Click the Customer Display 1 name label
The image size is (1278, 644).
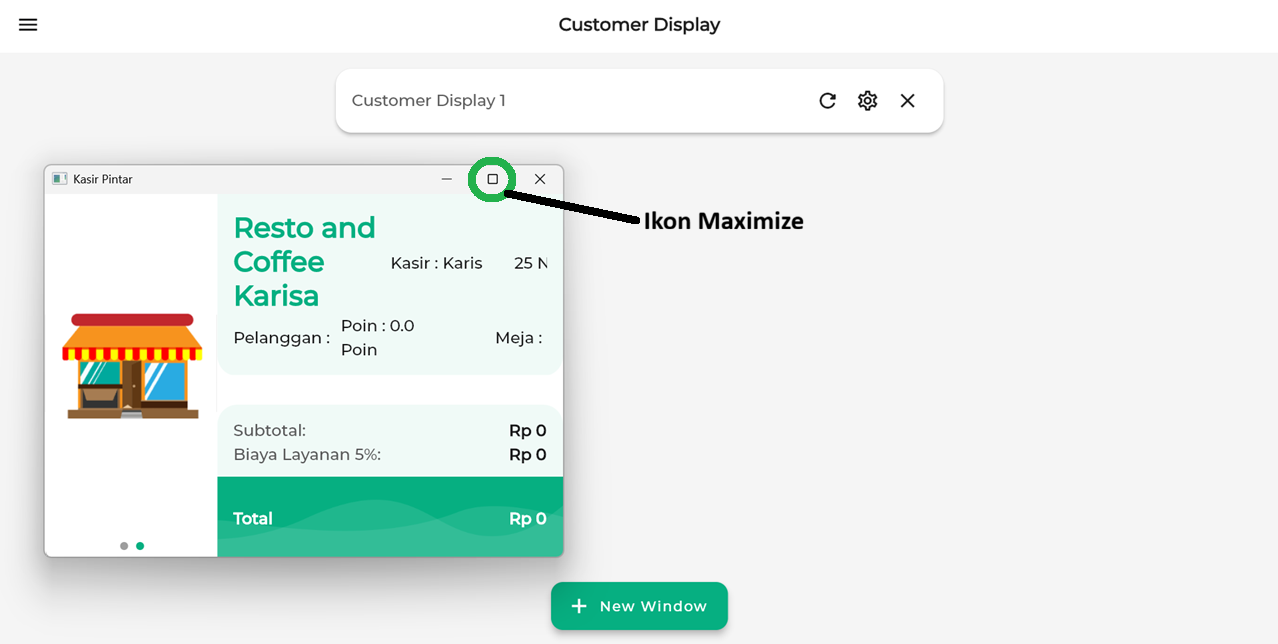(x=428, y=100)
